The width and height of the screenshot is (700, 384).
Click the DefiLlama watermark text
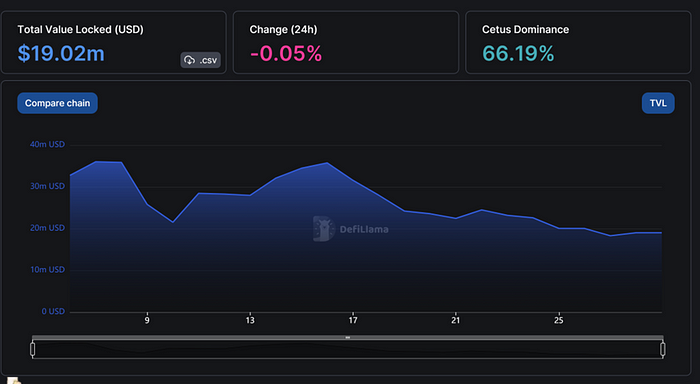tap(364, 230)
